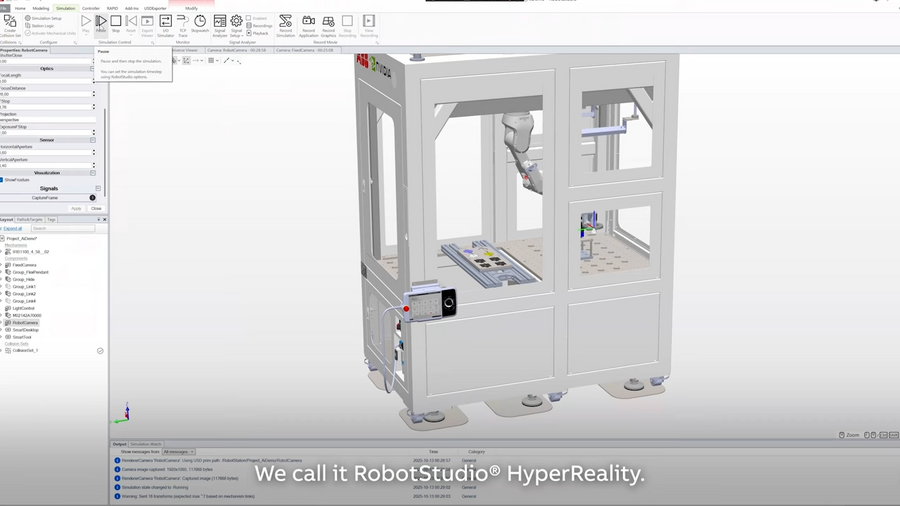Open the RAPID ribbon tab

[112, 9]
